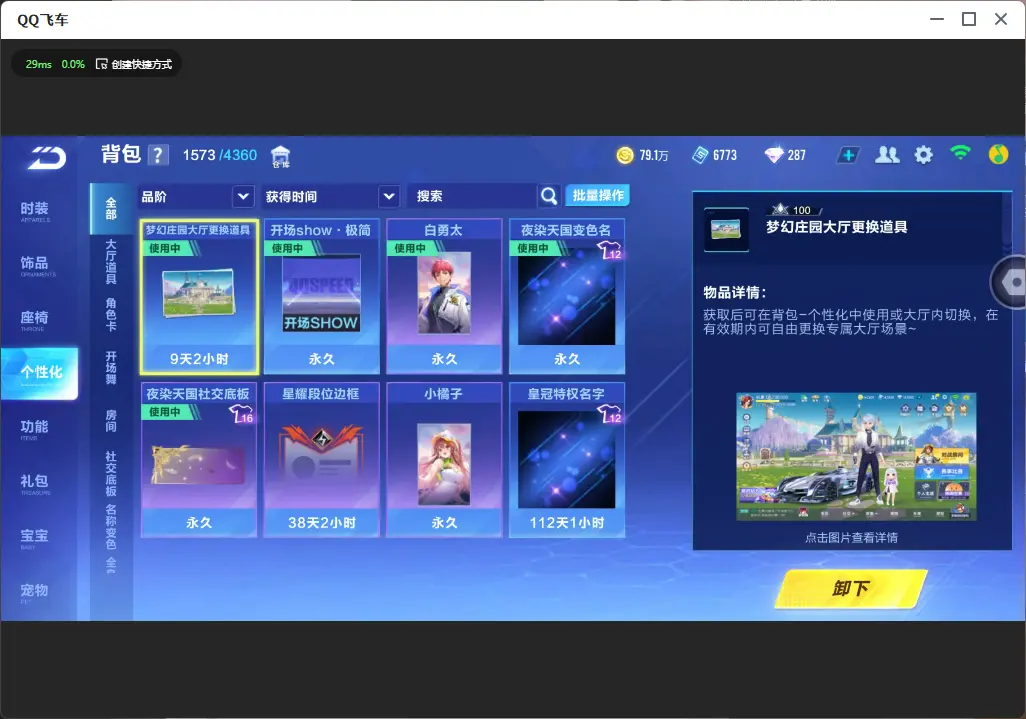Image resolution: width=1026 pixels, height=719 pixels.
Task: Open the backpack help question mark
Action: (158, 155)
